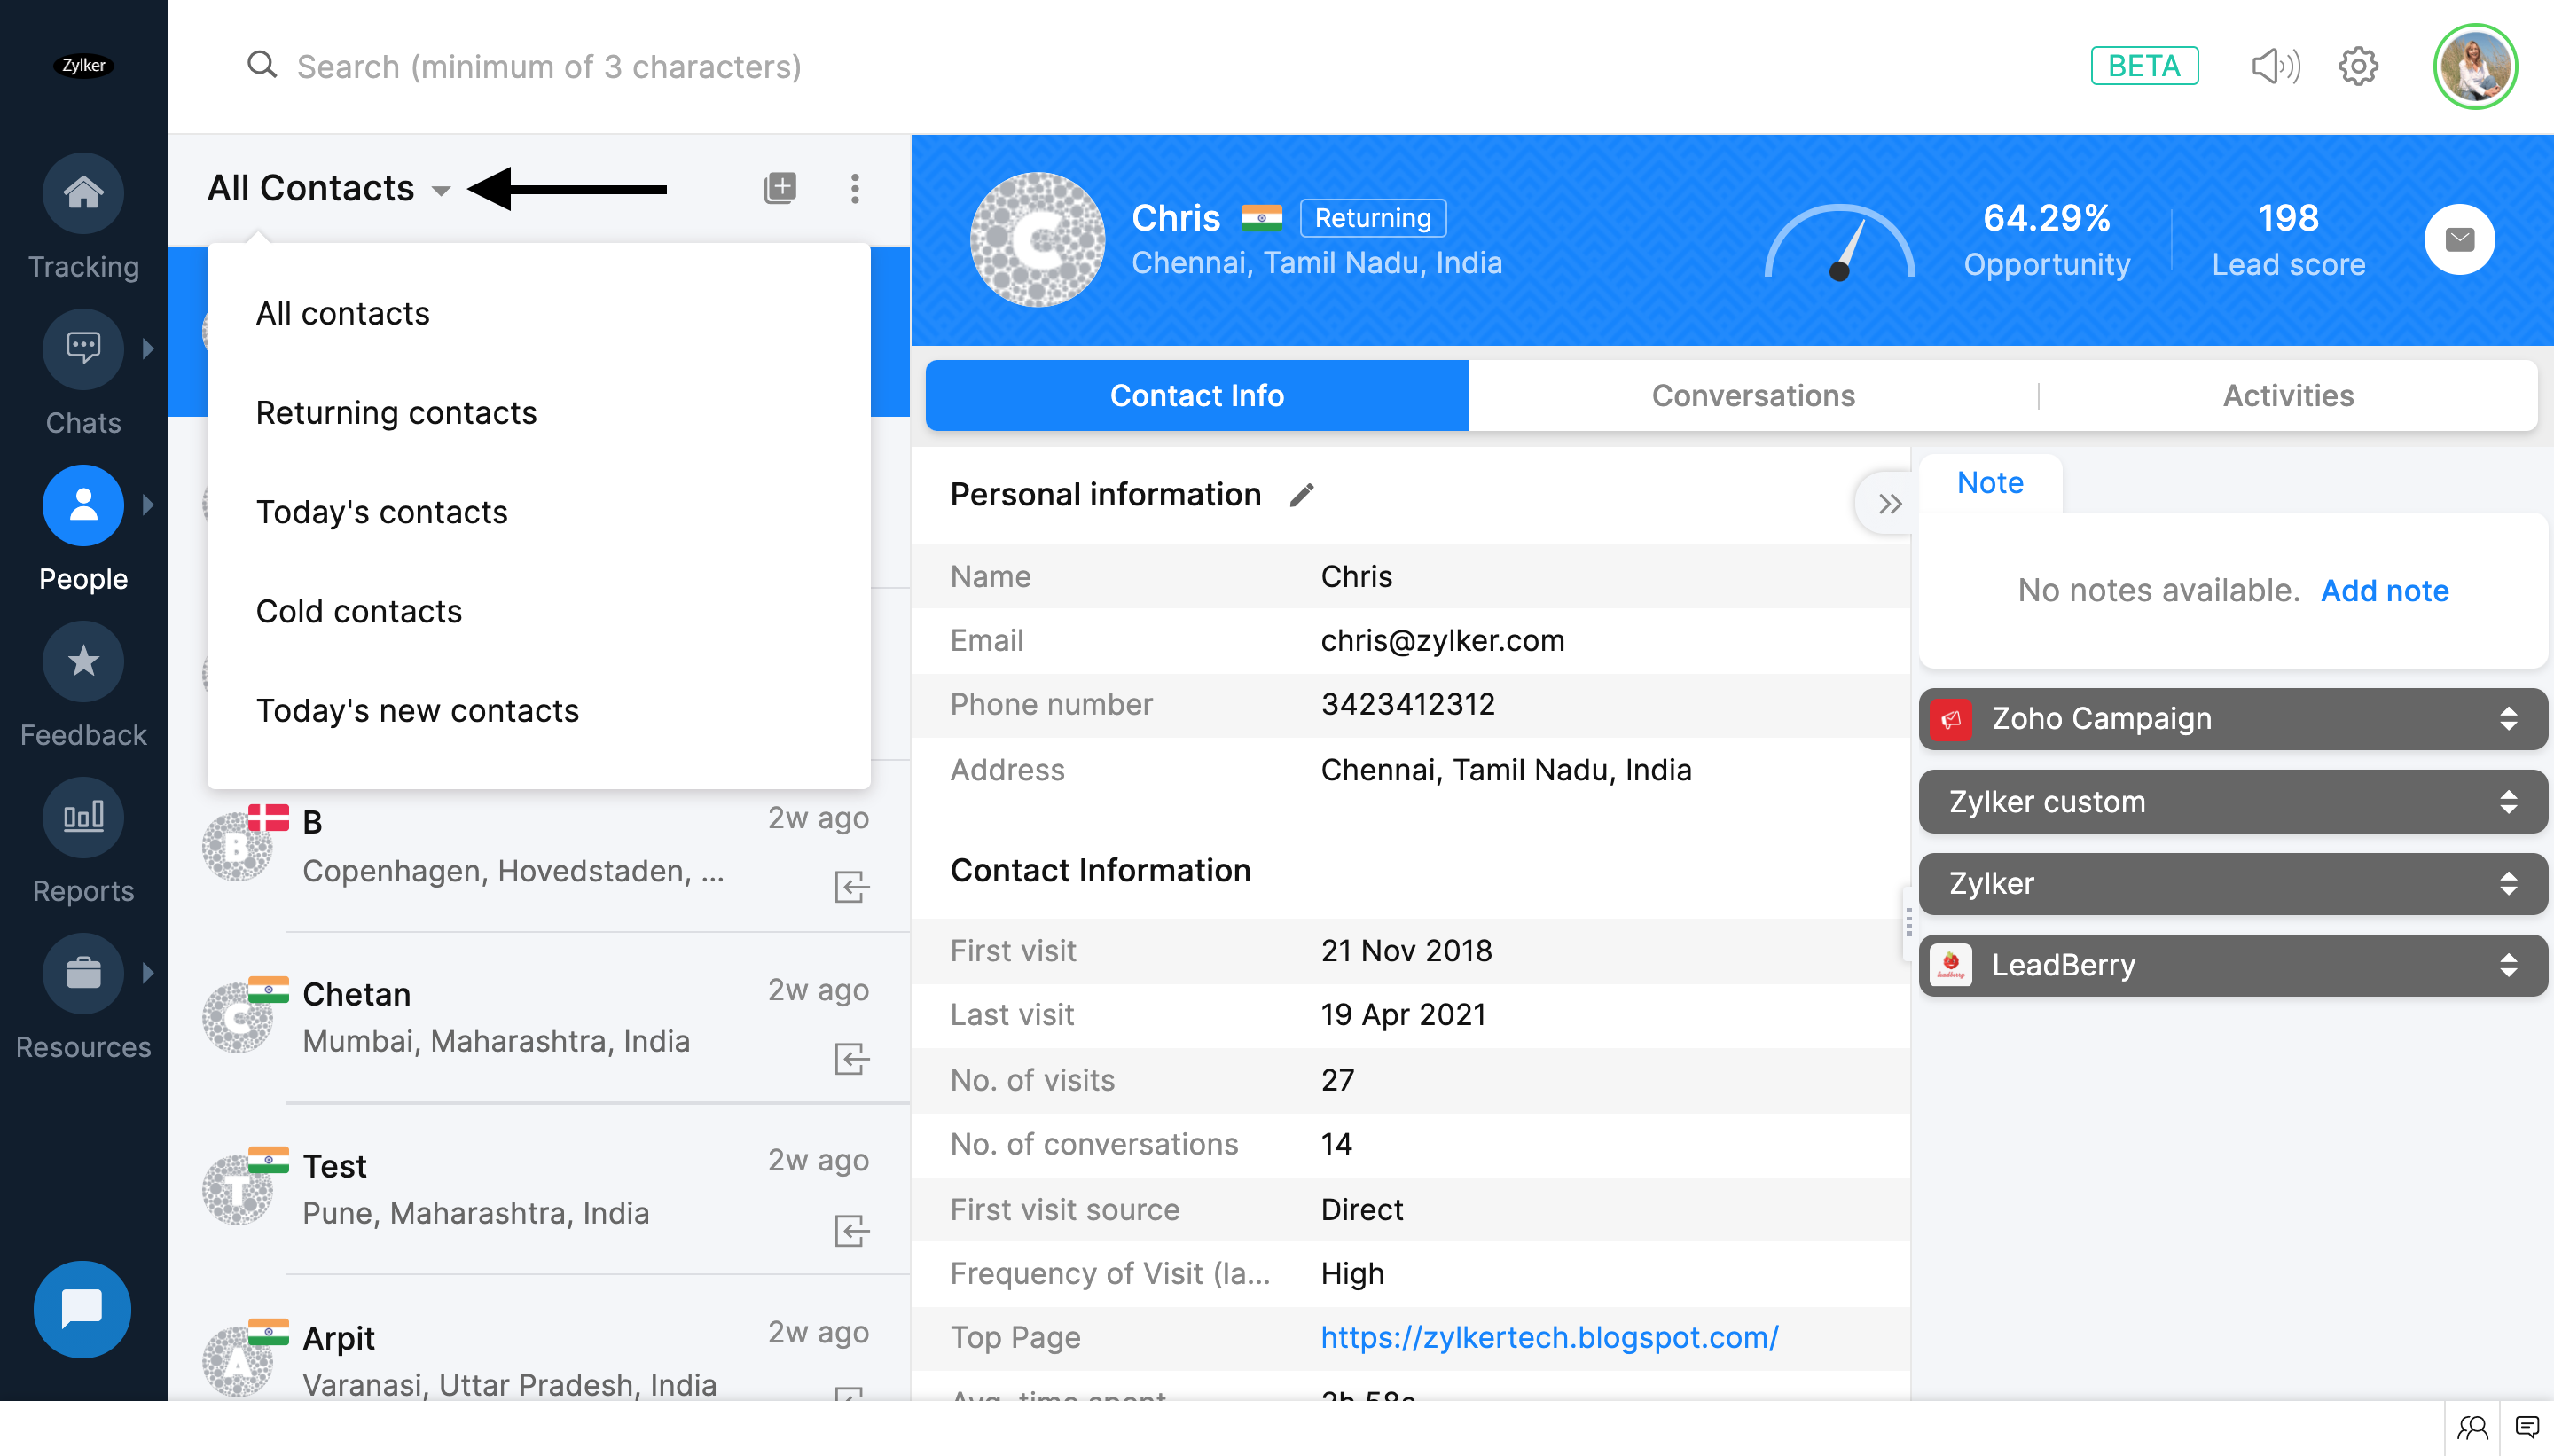The height and width of the screenshot is (1456, 2554).
Task: Select Returning contacts from the list
Action: click(x=396, y=413)
